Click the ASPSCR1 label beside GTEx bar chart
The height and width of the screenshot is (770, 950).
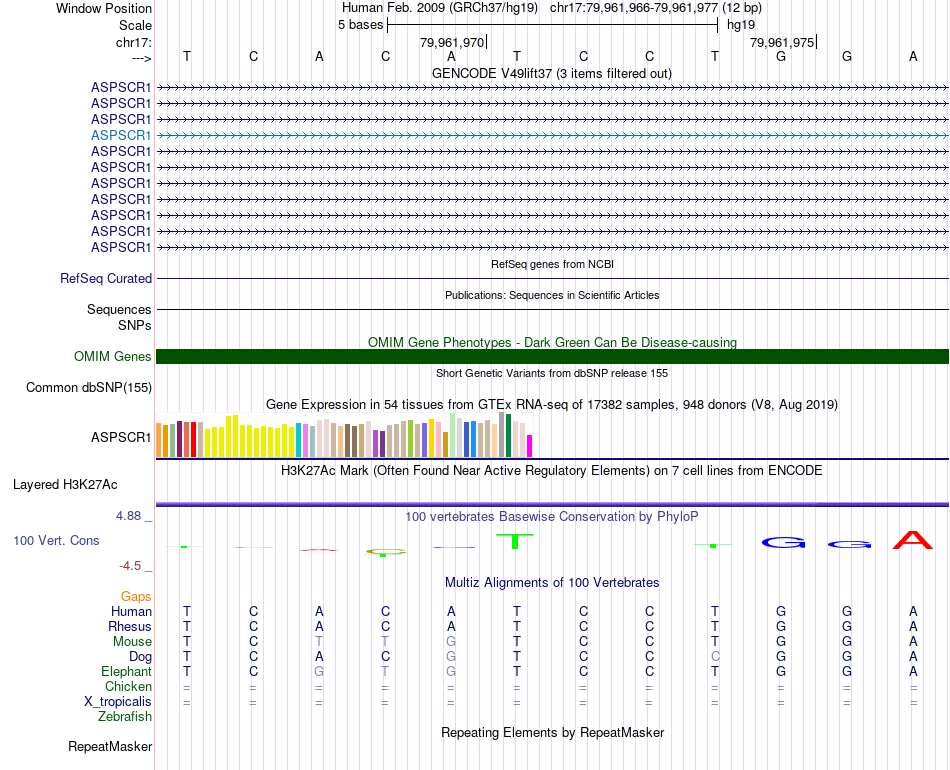point(121,437)
